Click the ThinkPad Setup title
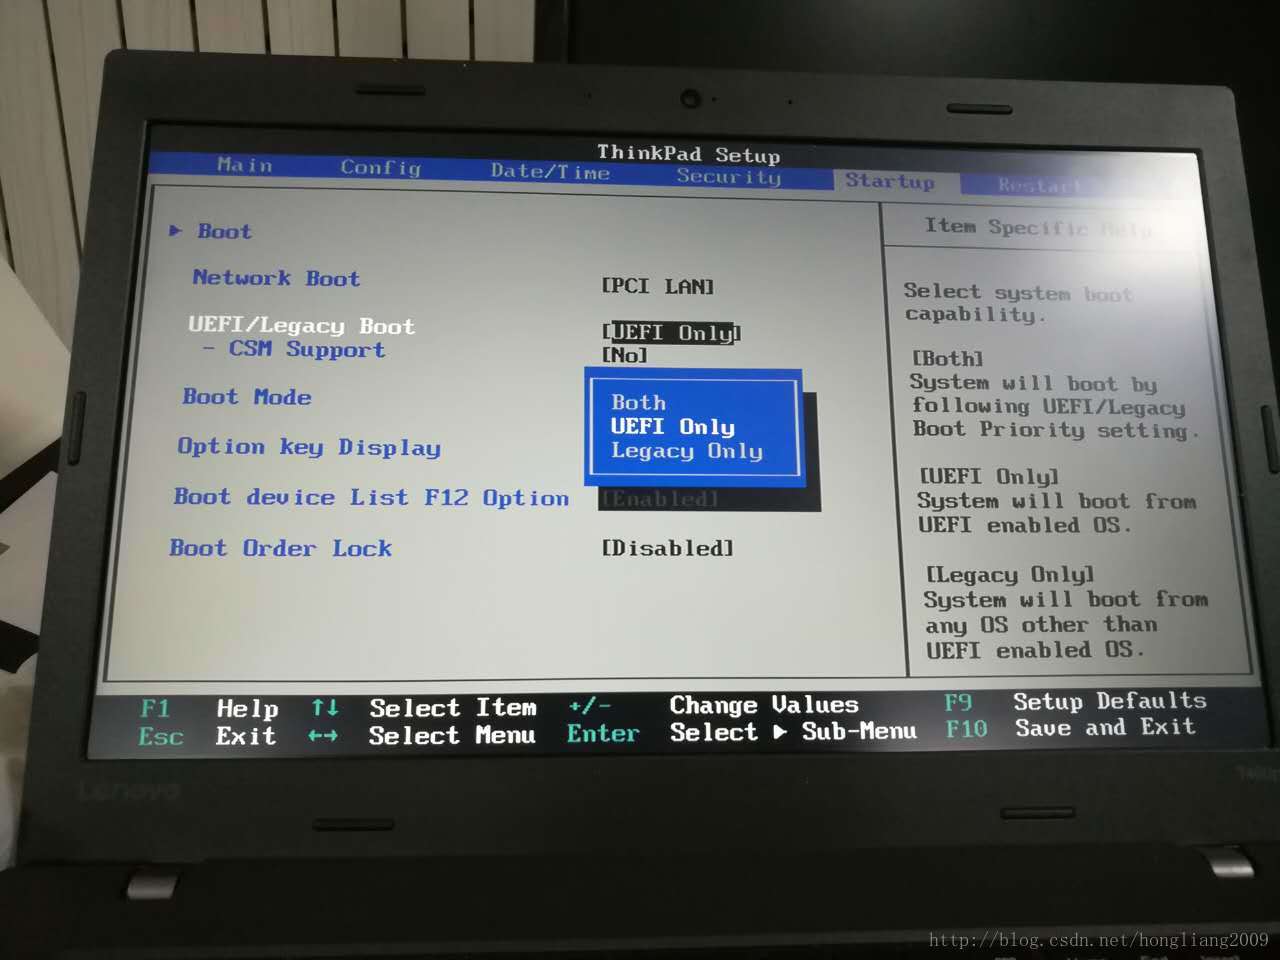 coord(688,153)
